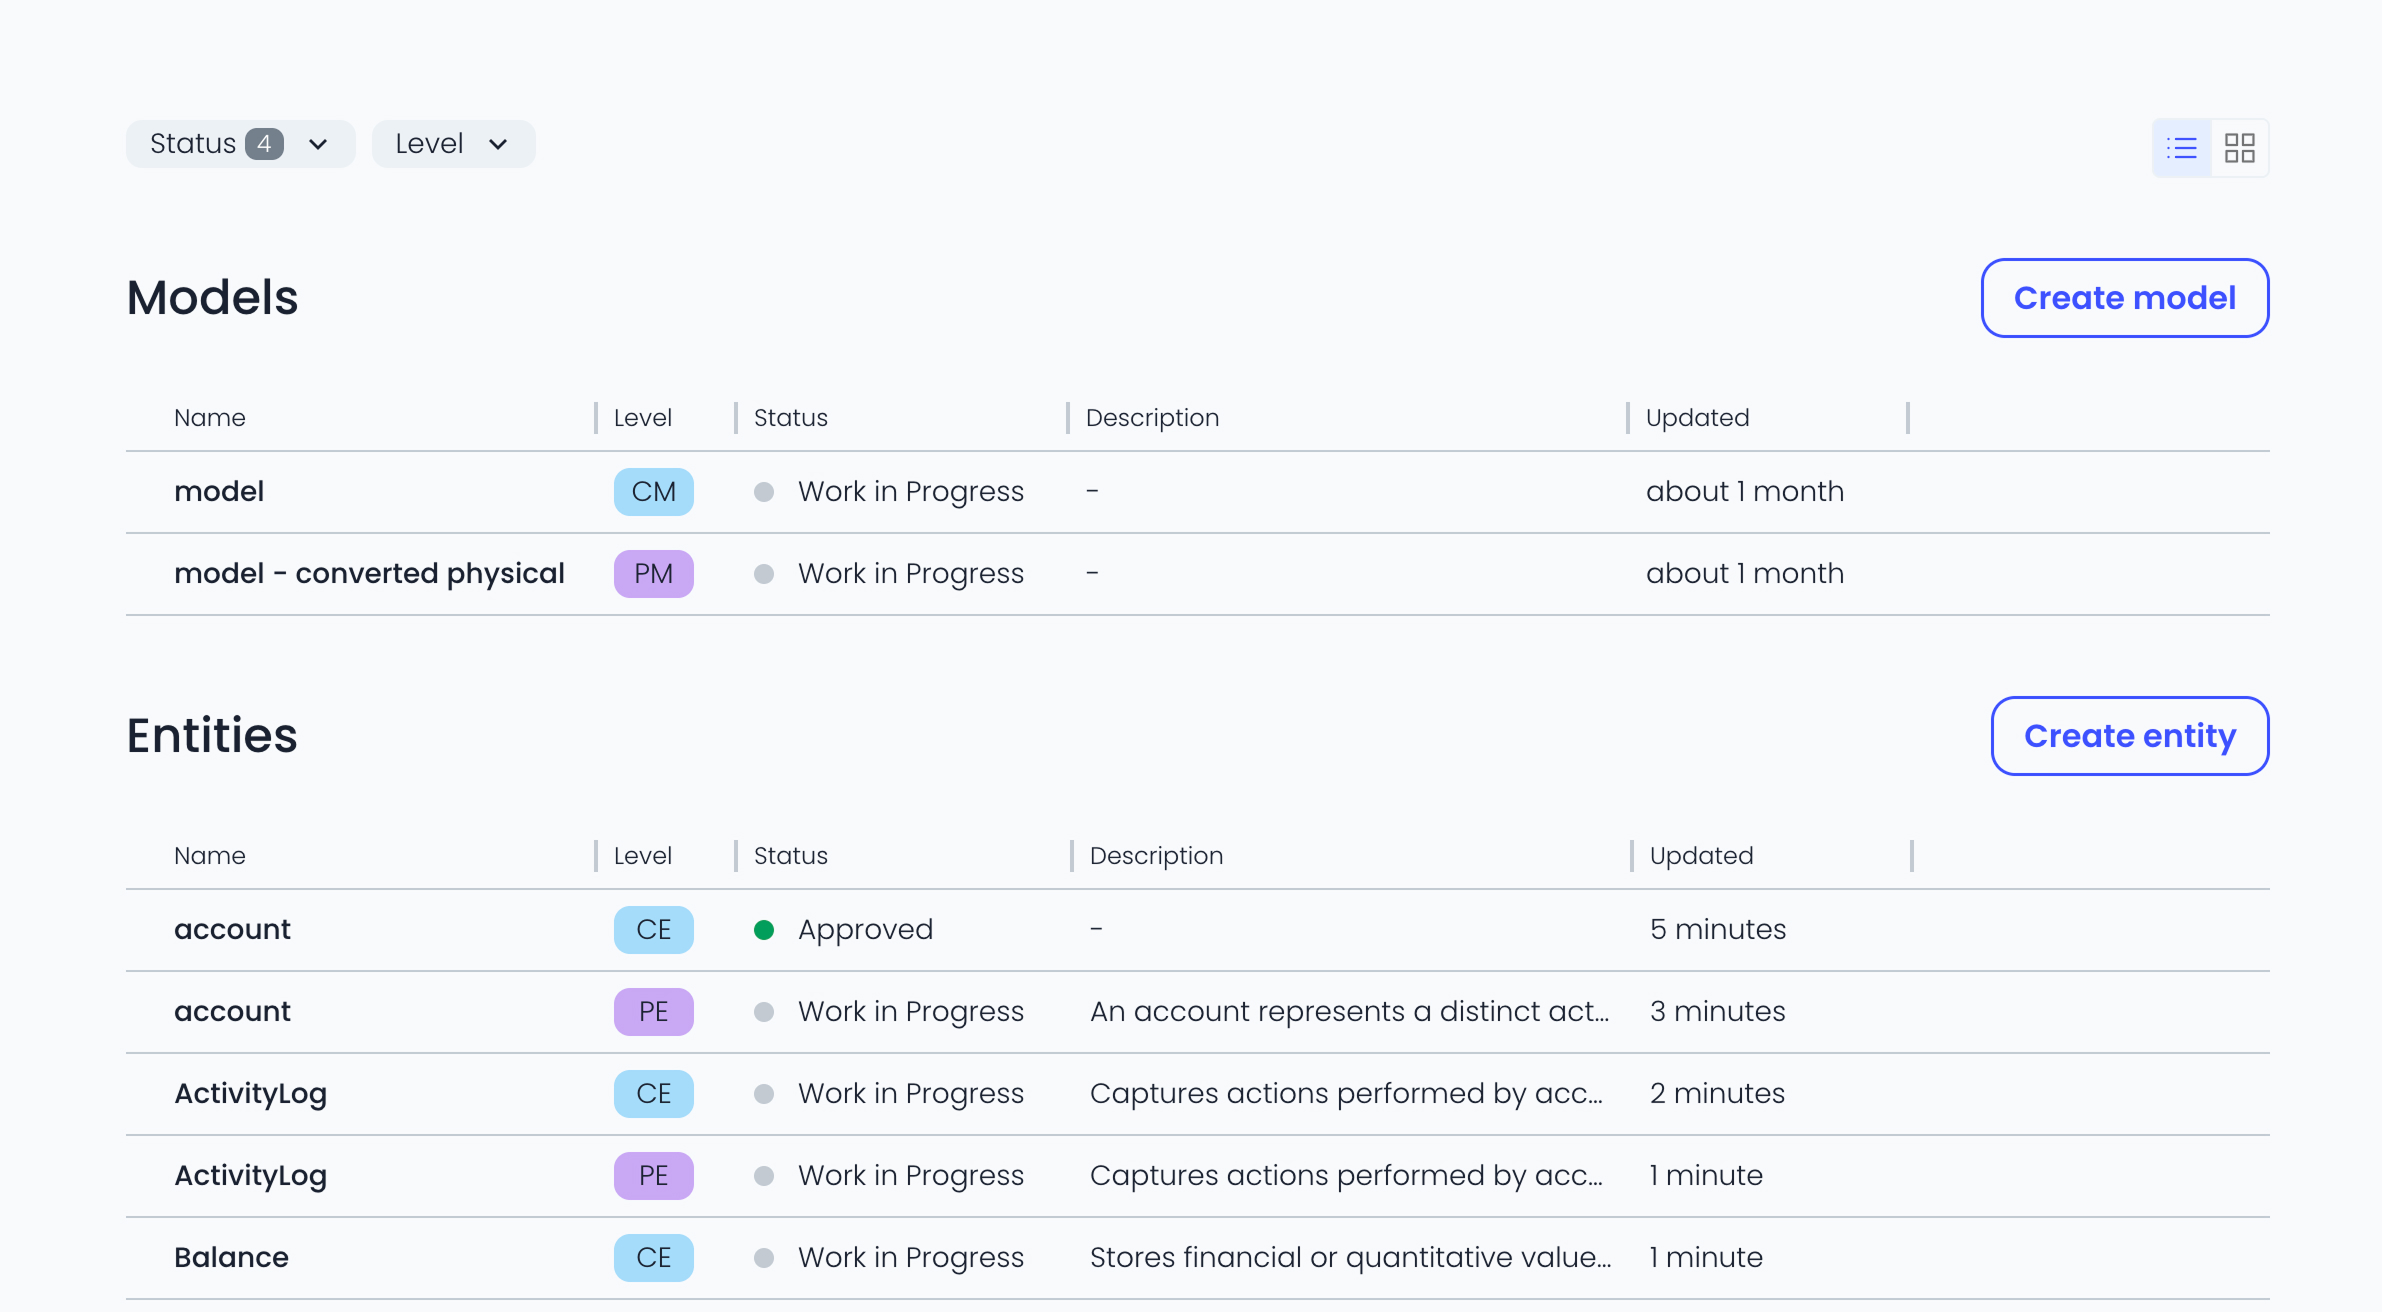Click PE badge in ActivityLog row
The image size is (2382, 1312).
point(653,1176)
